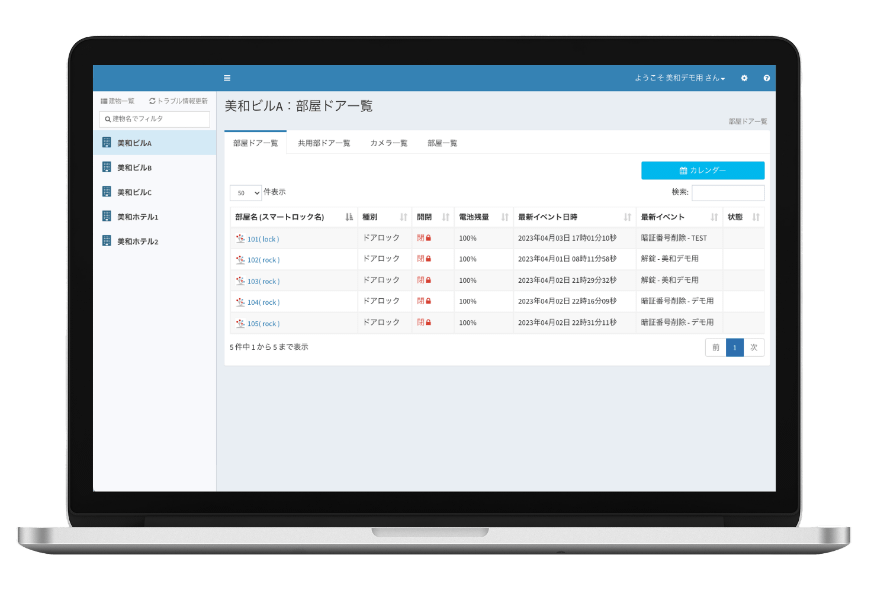
Task: Click the help question mark icon
Action: pos(766,78)
